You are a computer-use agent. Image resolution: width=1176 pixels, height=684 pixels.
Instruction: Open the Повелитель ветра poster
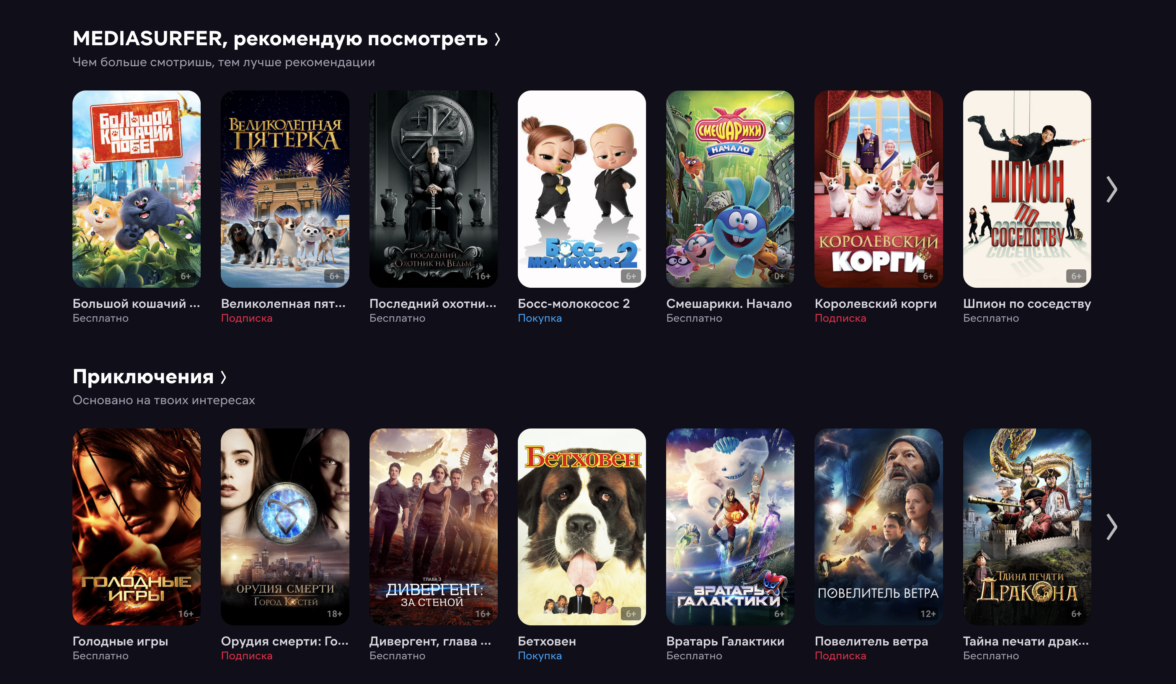coord(879,526)
